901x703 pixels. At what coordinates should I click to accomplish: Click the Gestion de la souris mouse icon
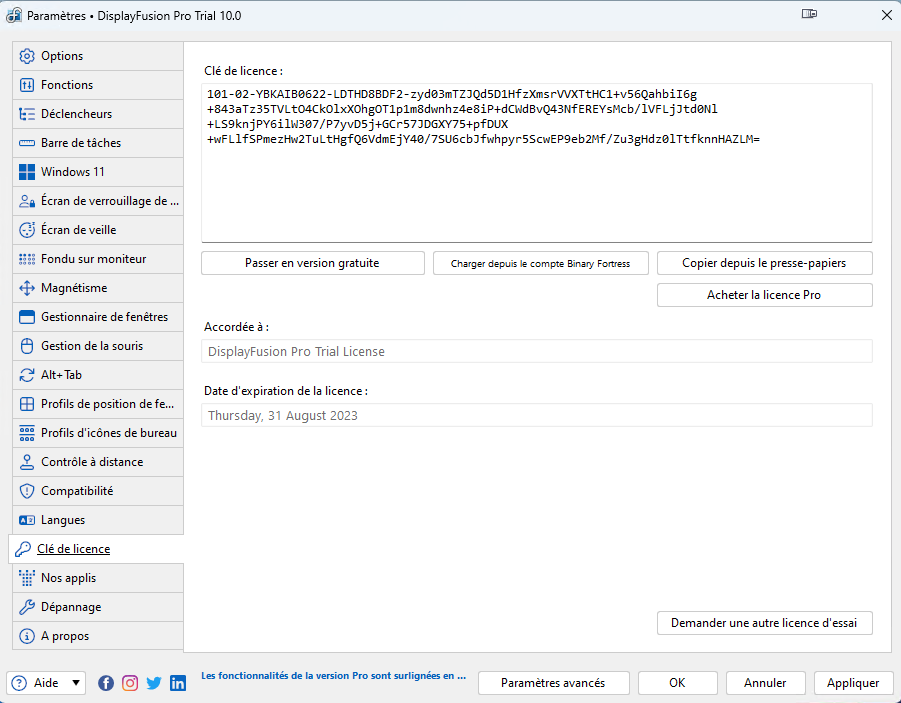click(x=27, y=346)
